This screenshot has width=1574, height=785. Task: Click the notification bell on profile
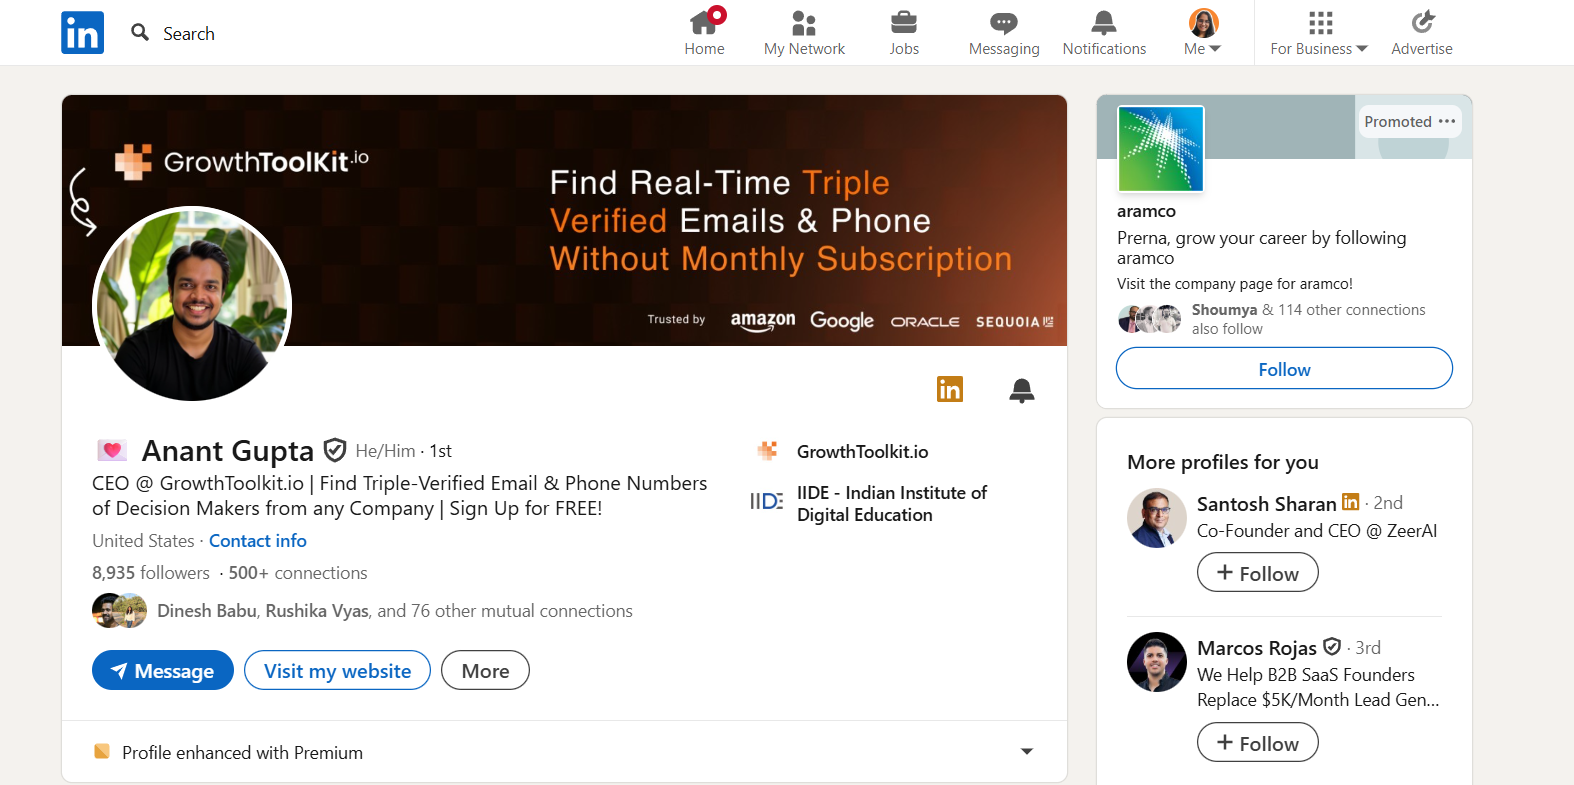[1022, 390]
